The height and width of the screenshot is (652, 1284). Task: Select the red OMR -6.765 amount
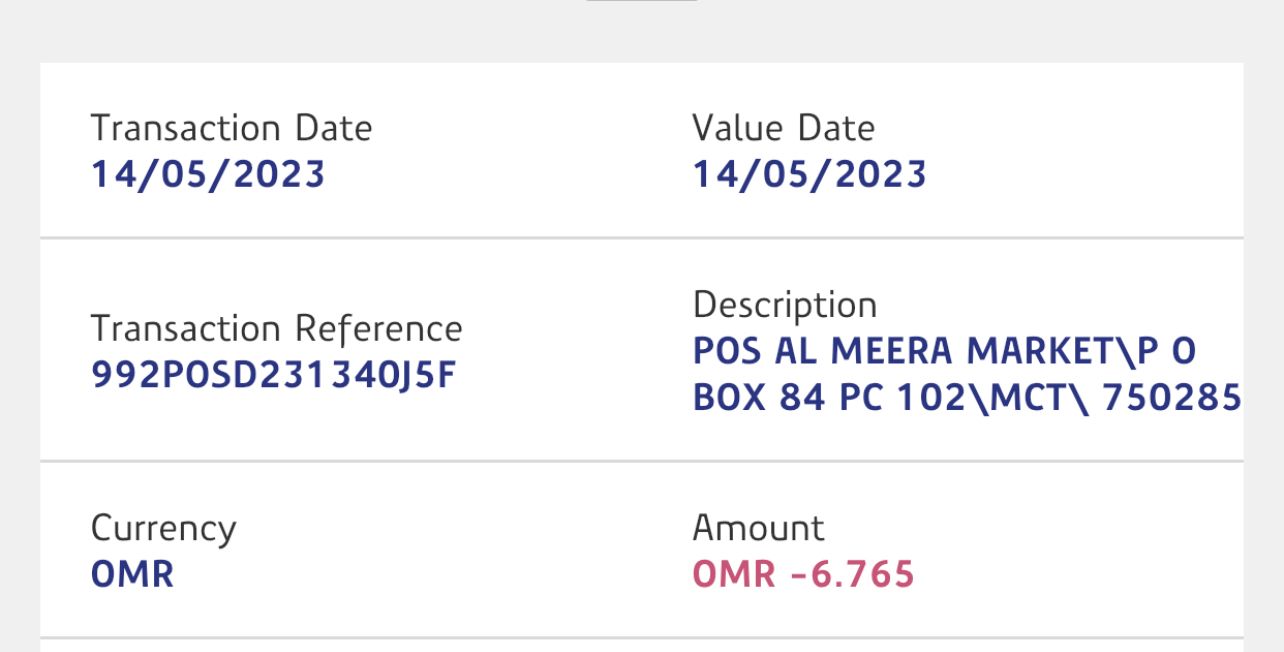click(803, 574)
